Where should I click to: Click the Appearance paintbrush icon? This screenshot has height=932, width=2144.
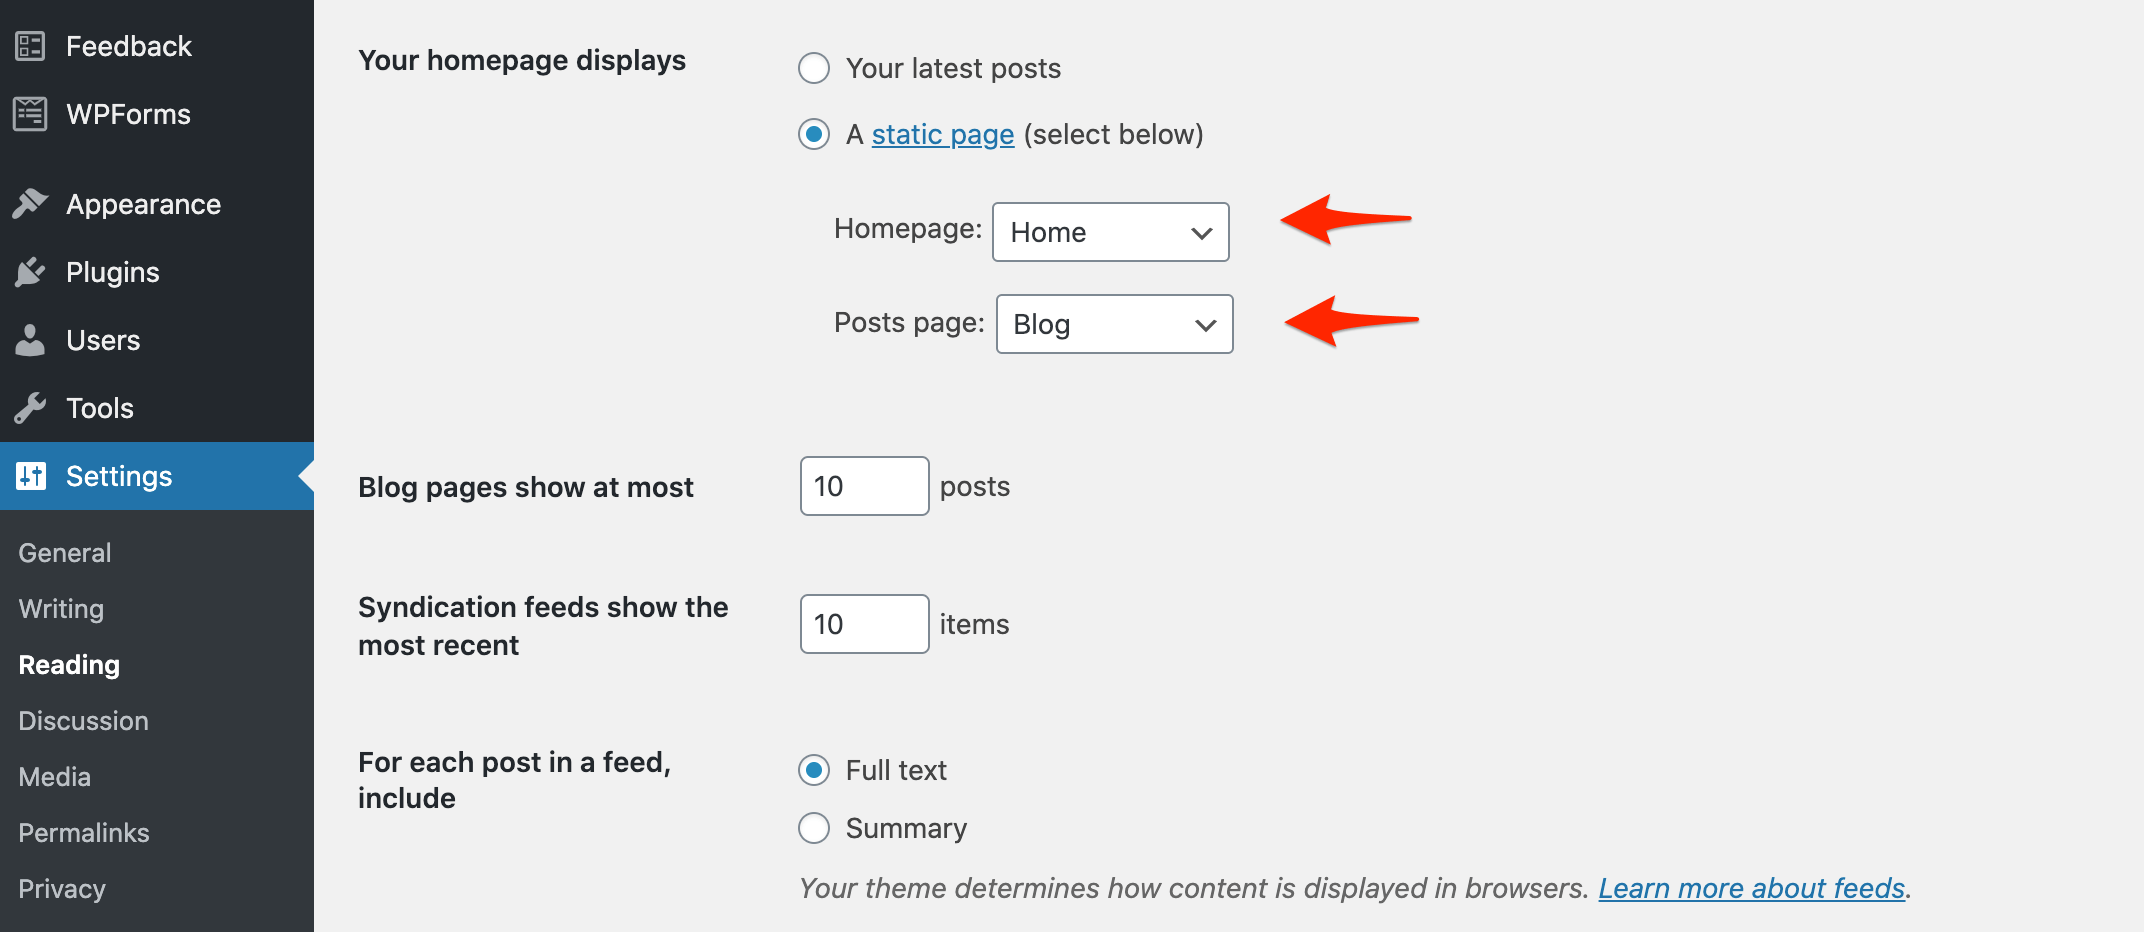pyautogui.click(x=30, y=204)
